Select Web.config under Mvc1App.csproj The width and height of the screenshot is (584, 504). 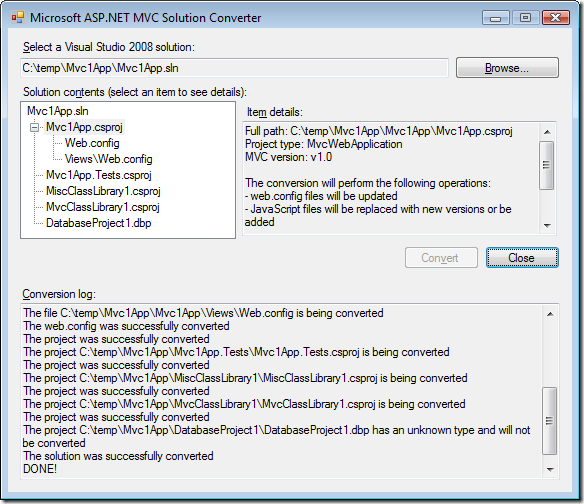pyautogui.click(x=92, y=143)
